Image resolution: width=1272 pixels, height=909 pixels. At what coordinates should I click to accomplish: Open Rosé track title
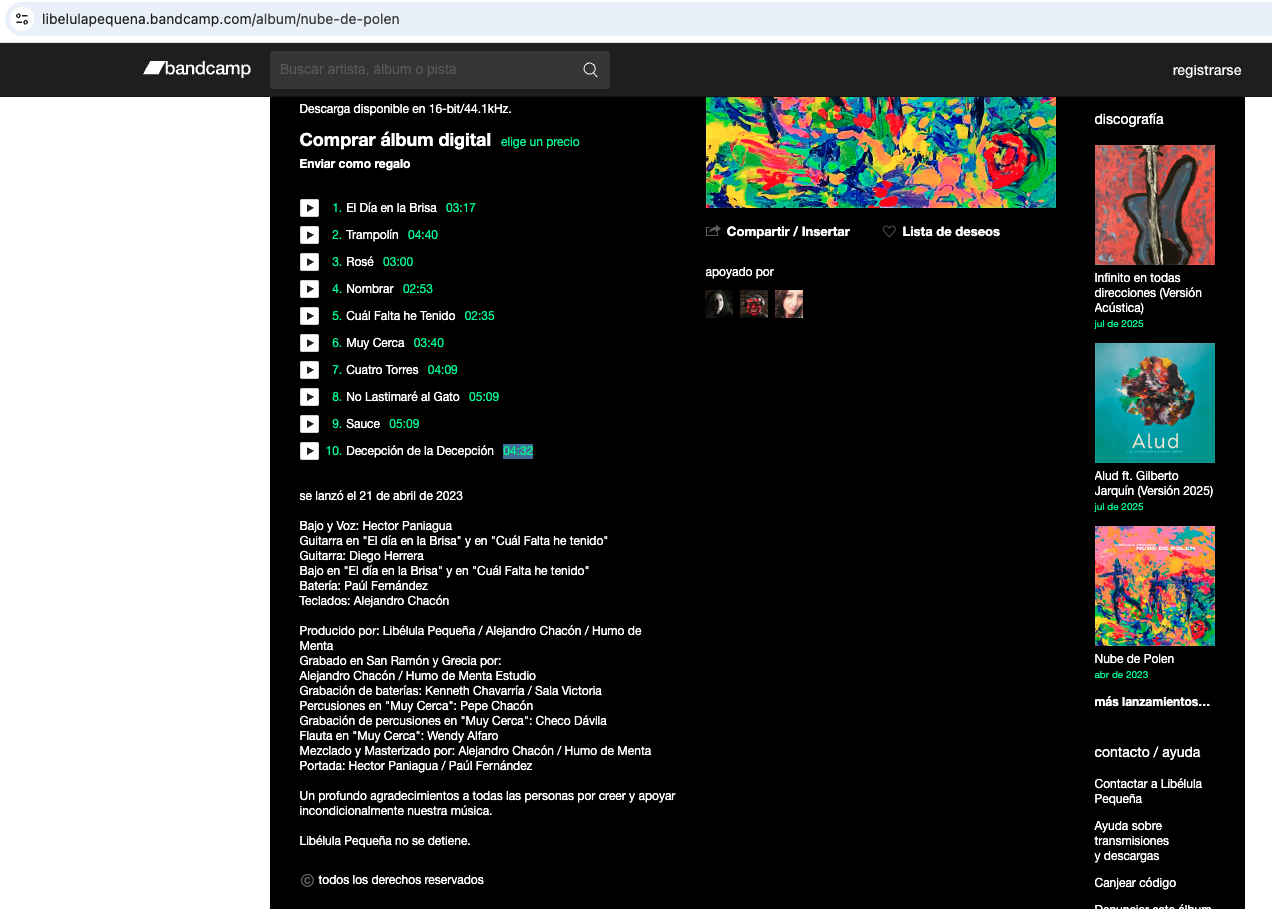coord(360,262)
